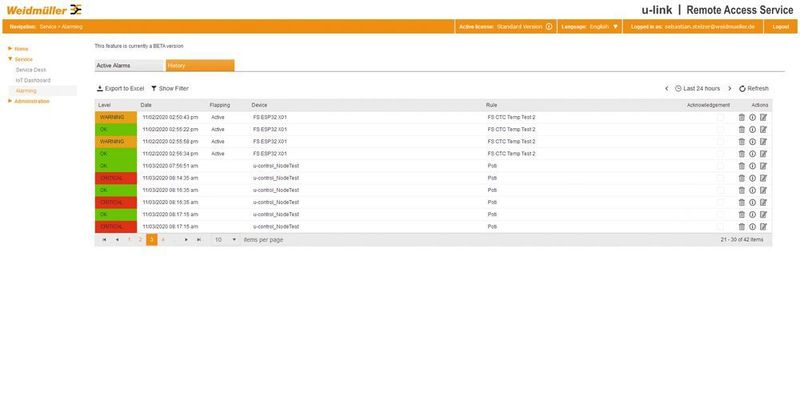Tick acknowledgement for OK alarm at 02:55:22 pm
The height and width of the screenshot is (393, 800).
tap(720, 130)
